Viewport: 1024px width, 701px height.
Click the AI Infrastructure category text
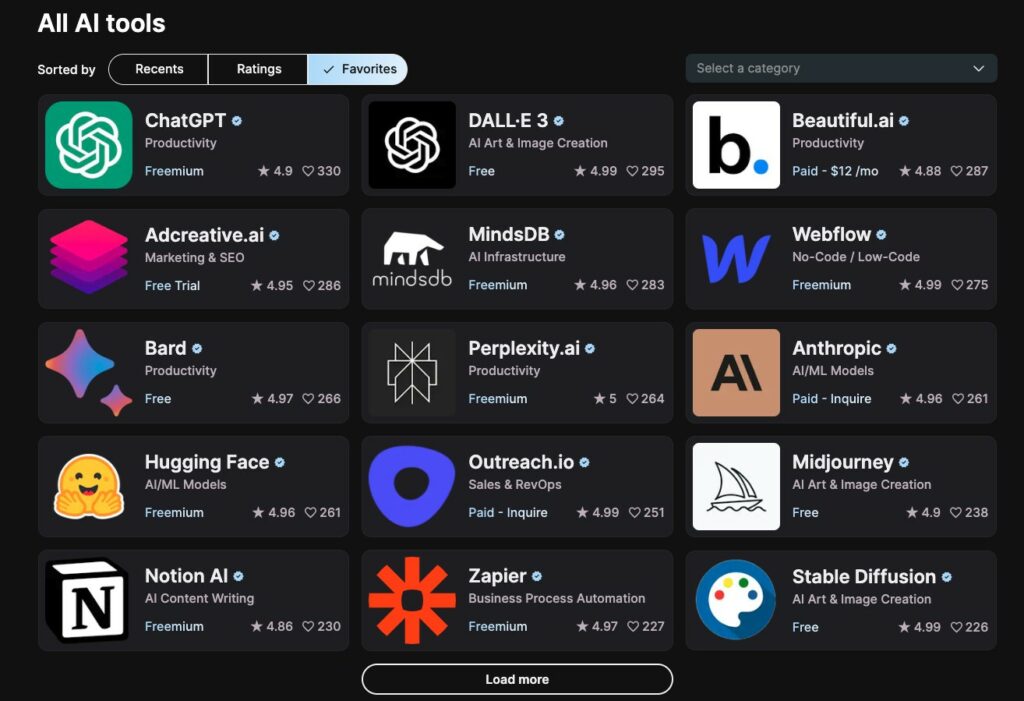(x=517, y=257)
